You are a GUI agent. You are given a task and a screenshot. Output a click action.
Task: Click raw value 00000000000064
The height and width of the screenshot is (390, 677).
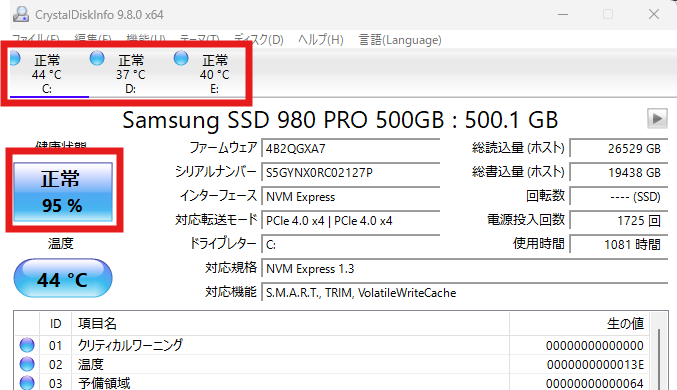coord(595,384)
